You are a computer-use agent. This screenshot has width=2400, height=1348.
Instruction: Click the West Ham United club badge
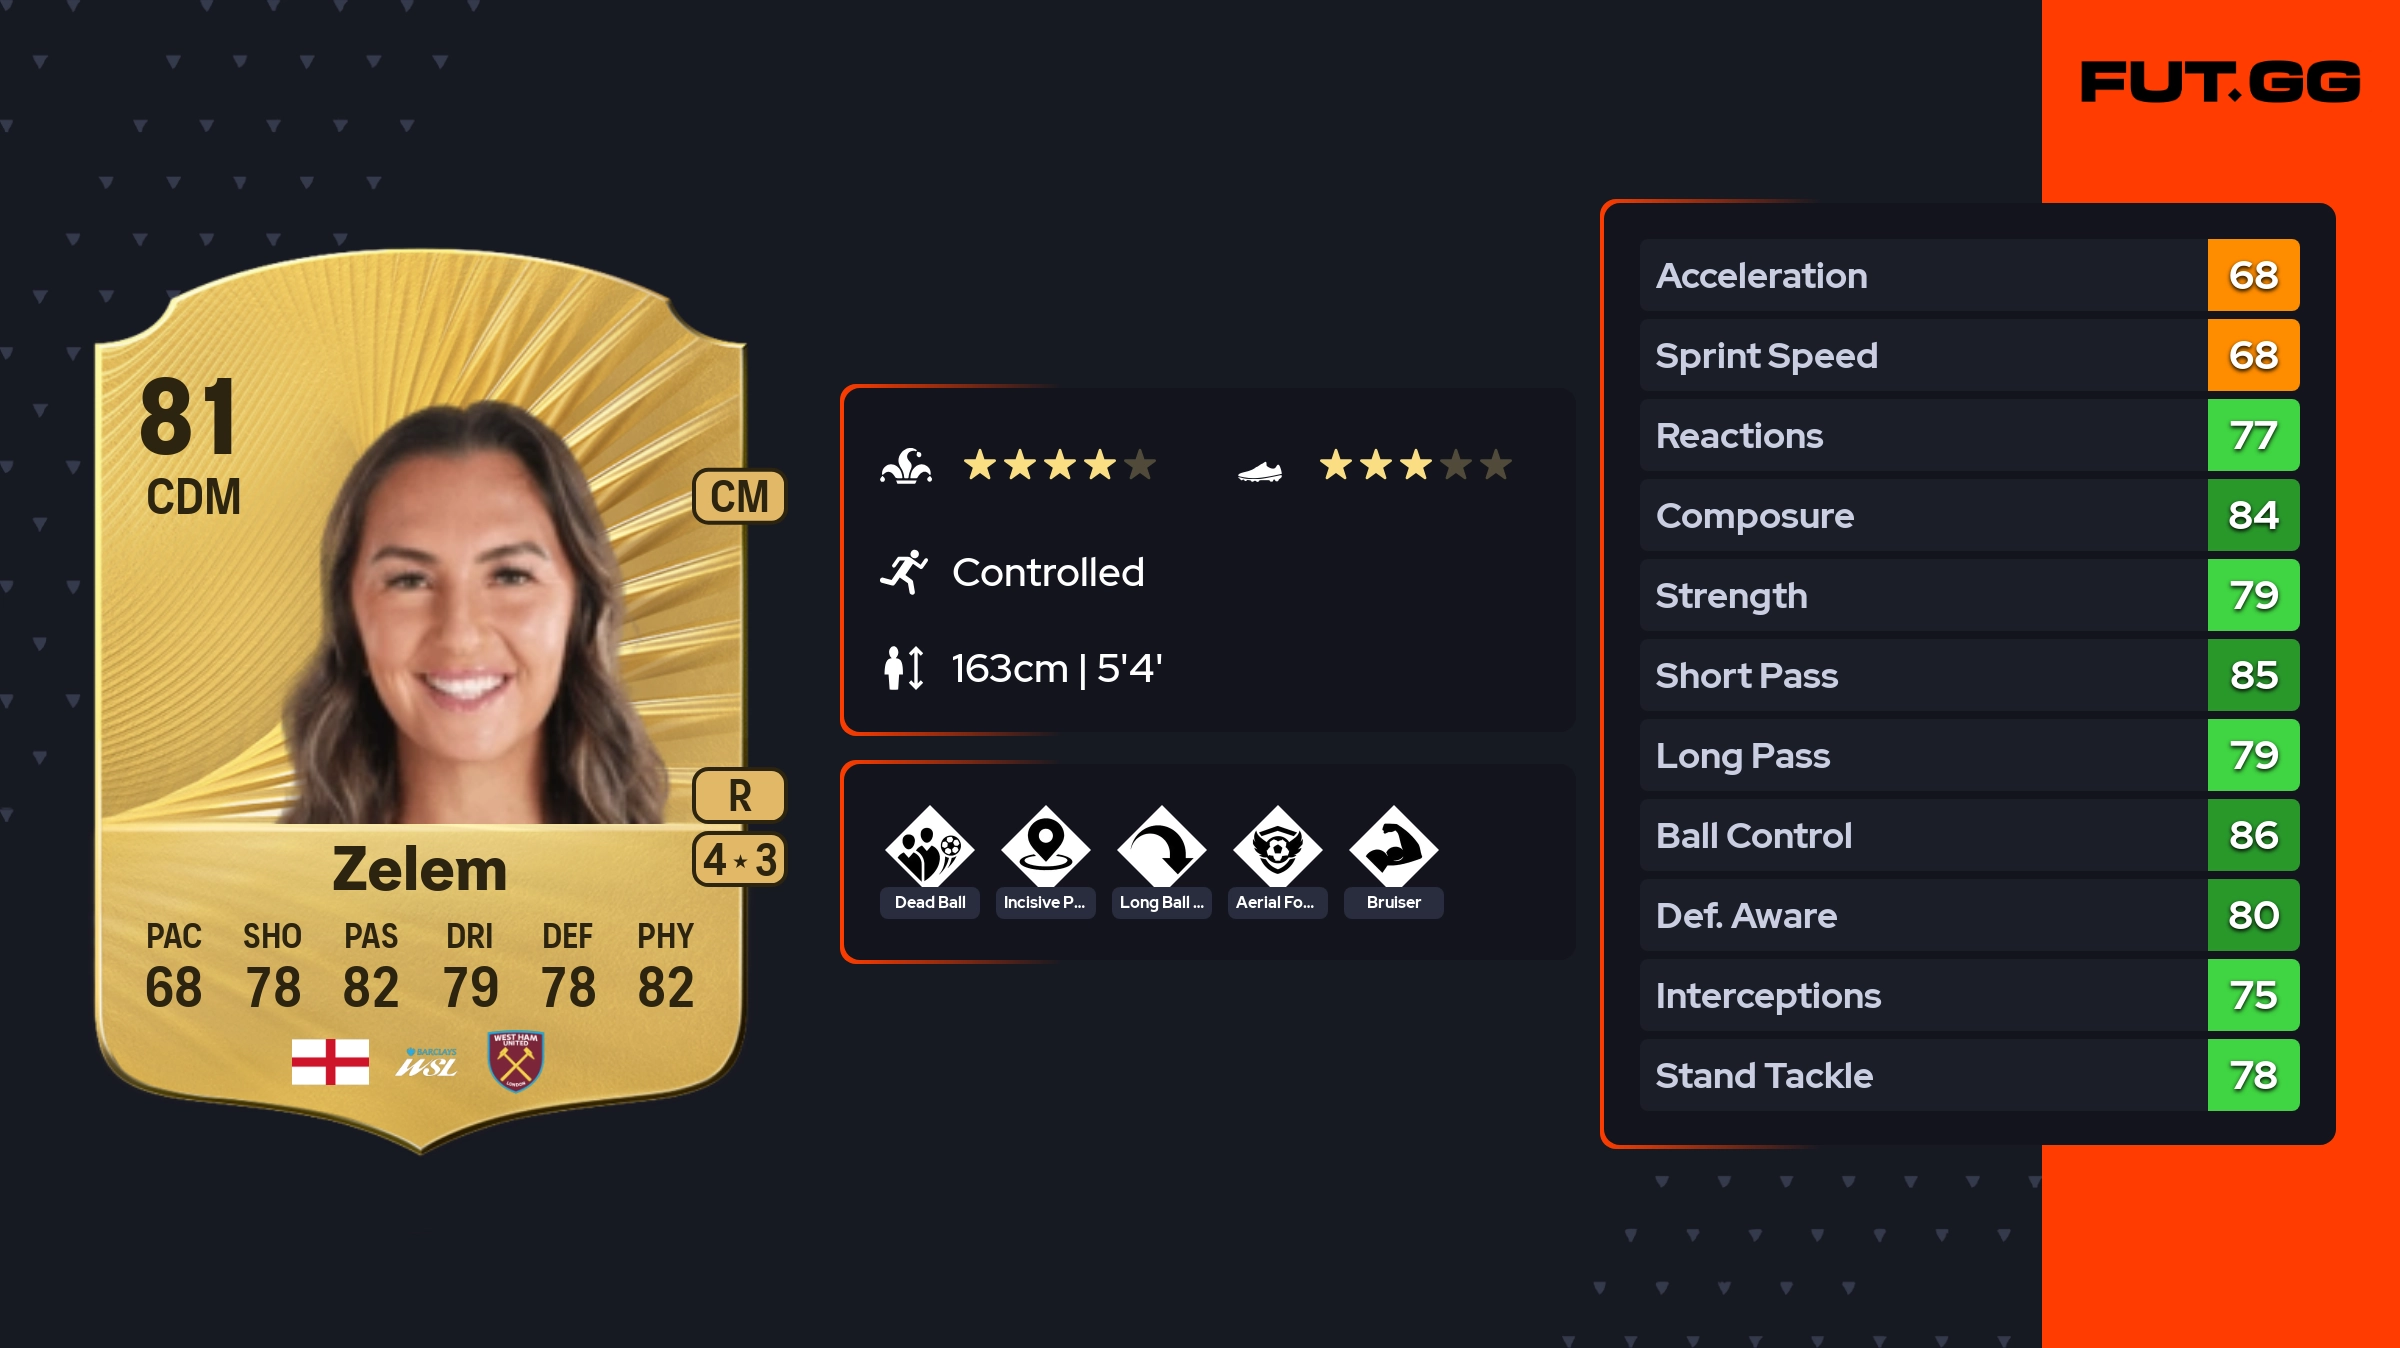coord(515,1060)
